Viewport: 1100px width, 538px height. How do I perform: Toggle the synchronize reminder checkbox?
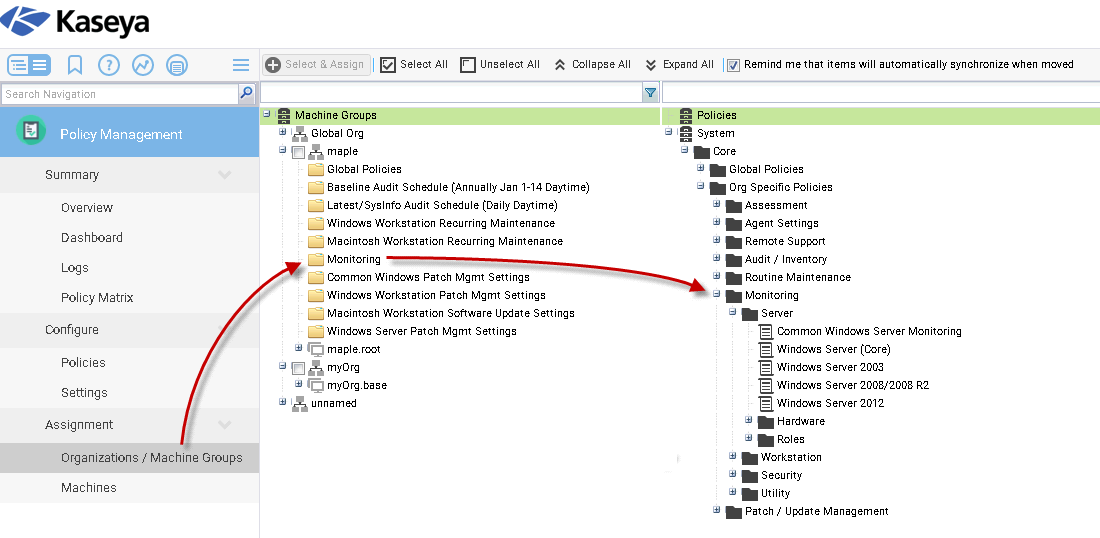pos(733,65)
